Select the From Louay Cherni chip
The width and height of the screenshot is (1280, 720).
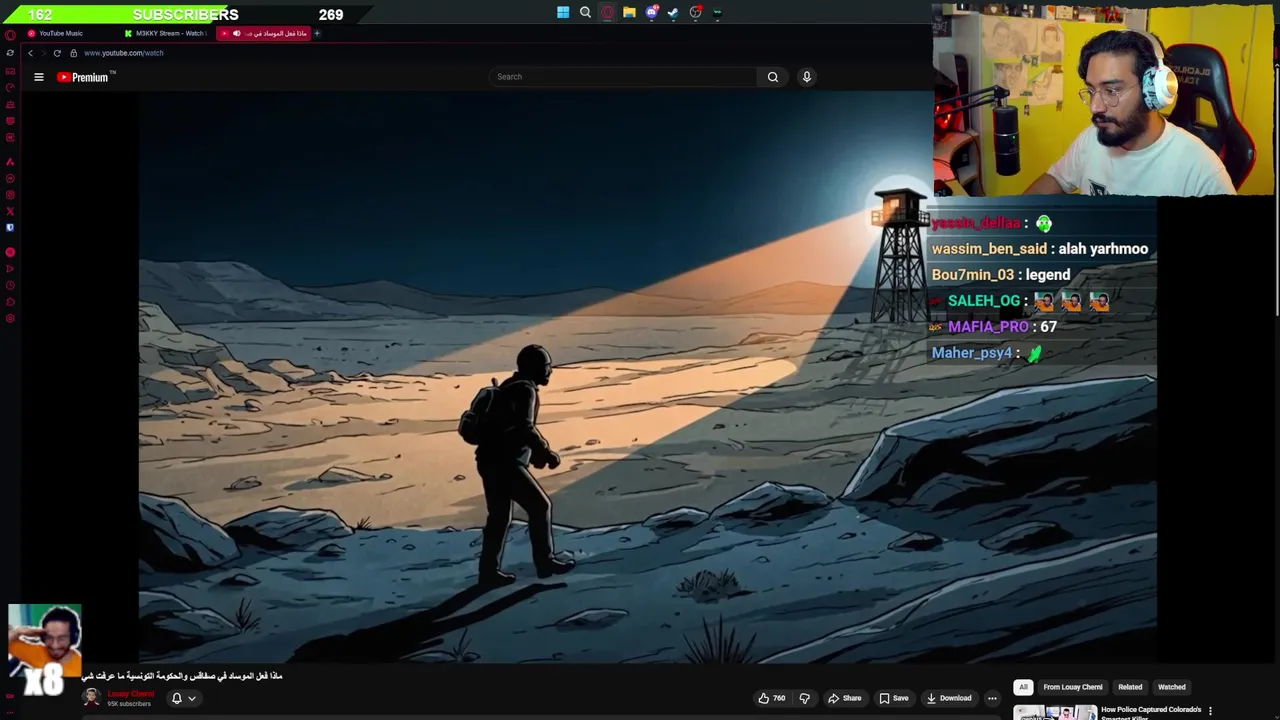[x=1073, y=687]
